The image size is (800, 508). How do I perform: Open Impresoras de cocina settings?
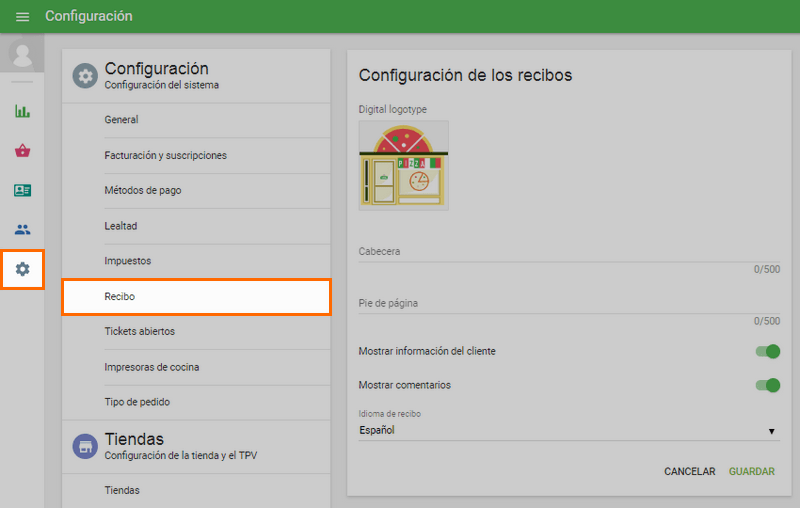coord(196,367)
